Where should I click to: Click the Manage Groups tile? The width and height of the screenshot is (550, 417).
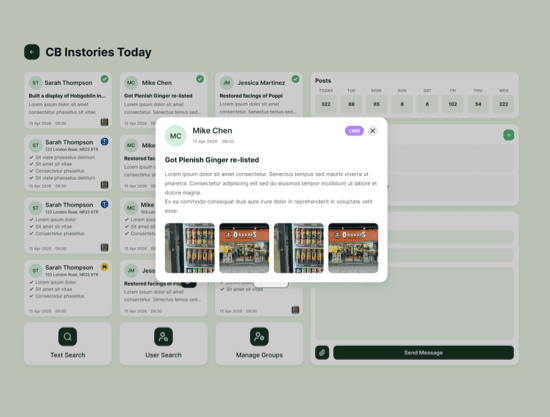click(259, 344)
